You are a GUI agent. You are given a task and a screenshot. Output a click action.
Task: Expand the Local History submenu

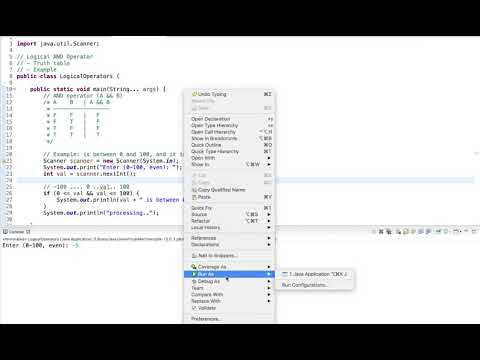[230, 227]
